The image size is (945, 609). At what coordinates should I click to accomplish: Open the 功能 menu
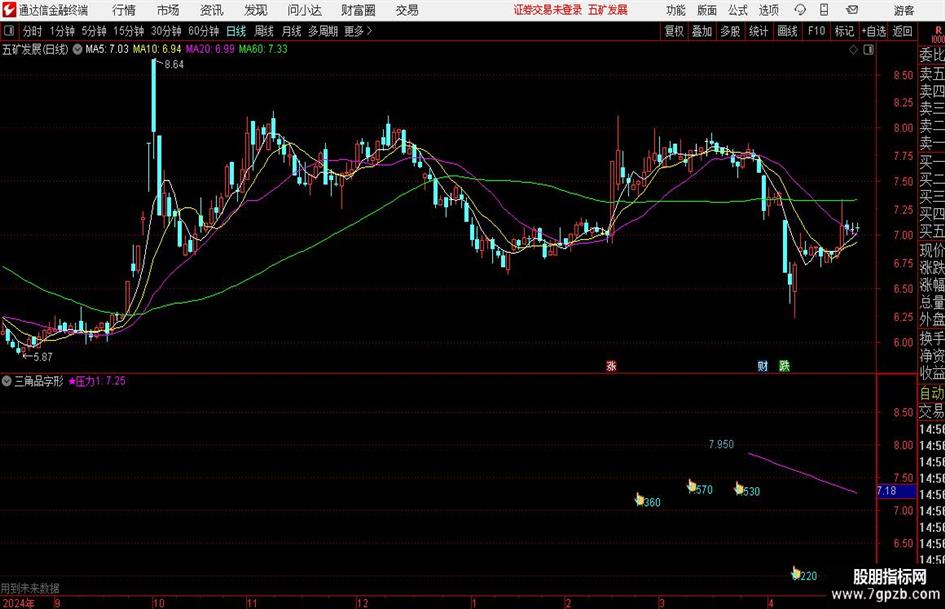tap(676, 10)
